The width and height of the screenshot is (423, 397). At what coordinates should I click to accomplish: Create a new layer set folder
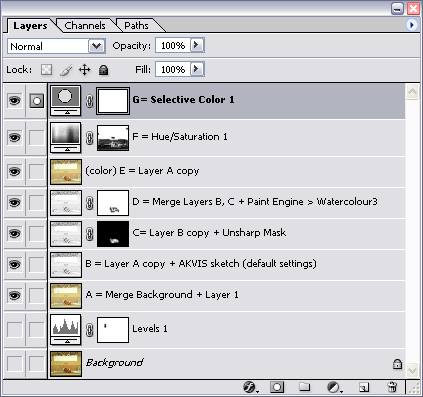point(304,387)
